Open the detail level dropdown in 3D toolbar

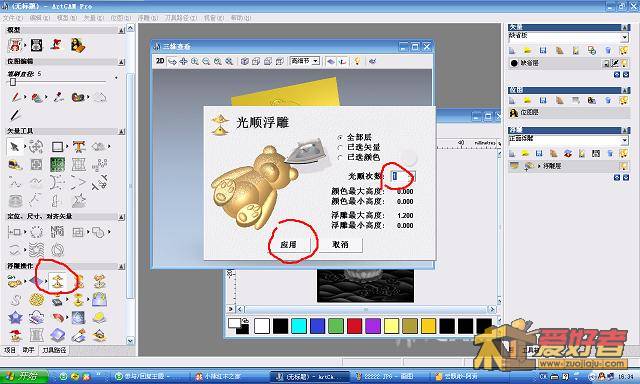point(316,61)
